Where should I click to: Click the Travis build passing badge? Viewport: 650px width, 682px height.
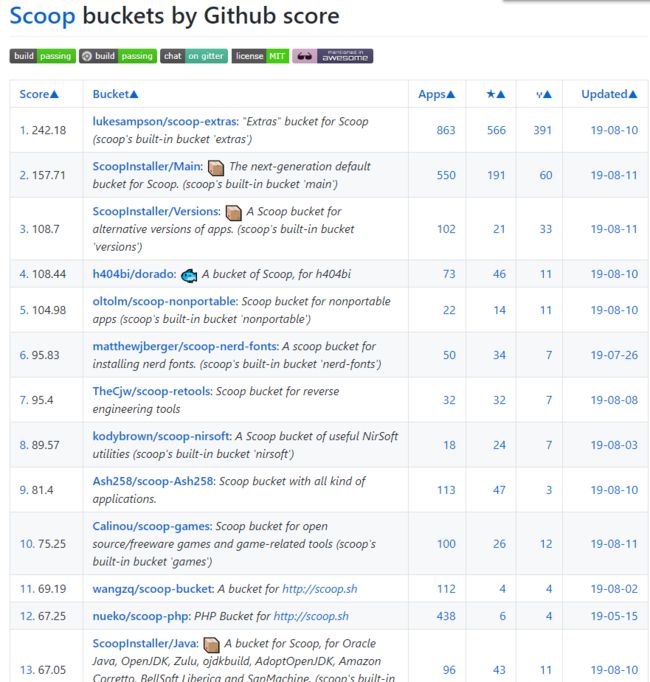coord(118,56)
